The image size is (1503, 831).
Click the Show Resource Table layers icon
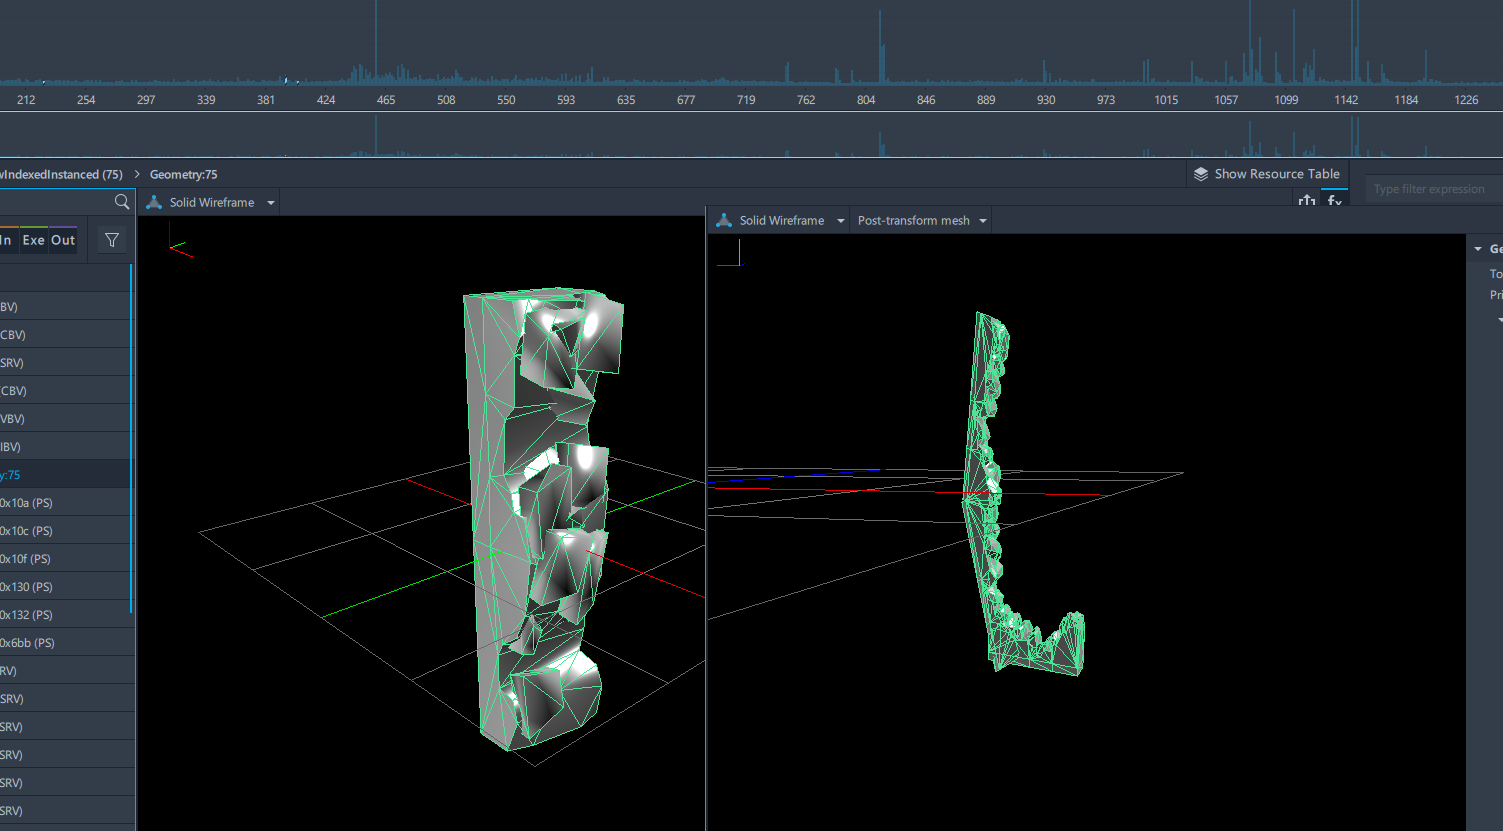(x=1201, y=174)
